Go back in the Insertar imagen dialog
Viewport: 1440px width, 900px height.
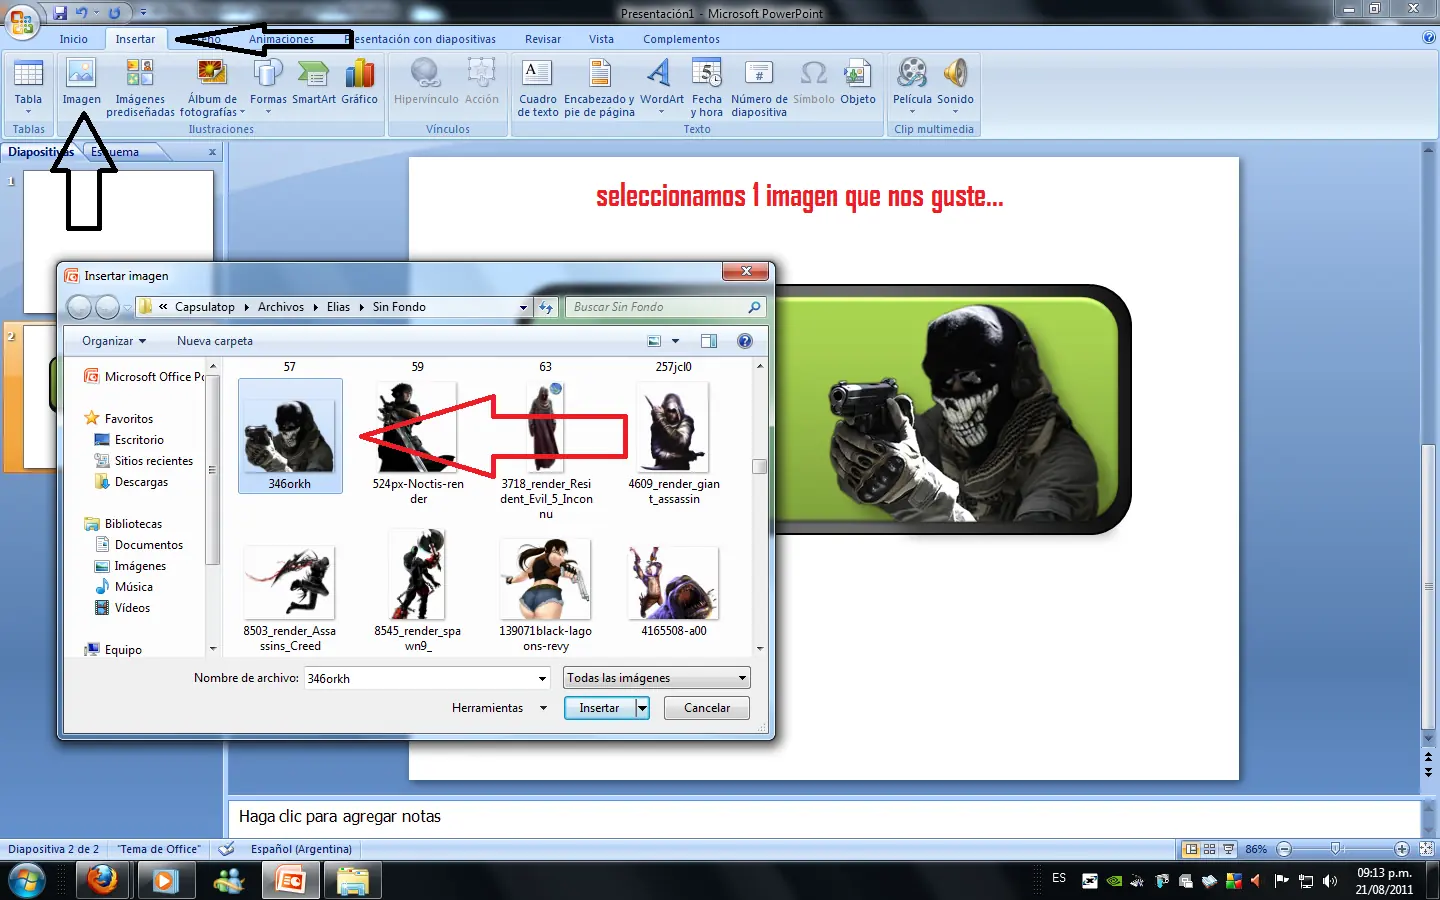point(79,307)
